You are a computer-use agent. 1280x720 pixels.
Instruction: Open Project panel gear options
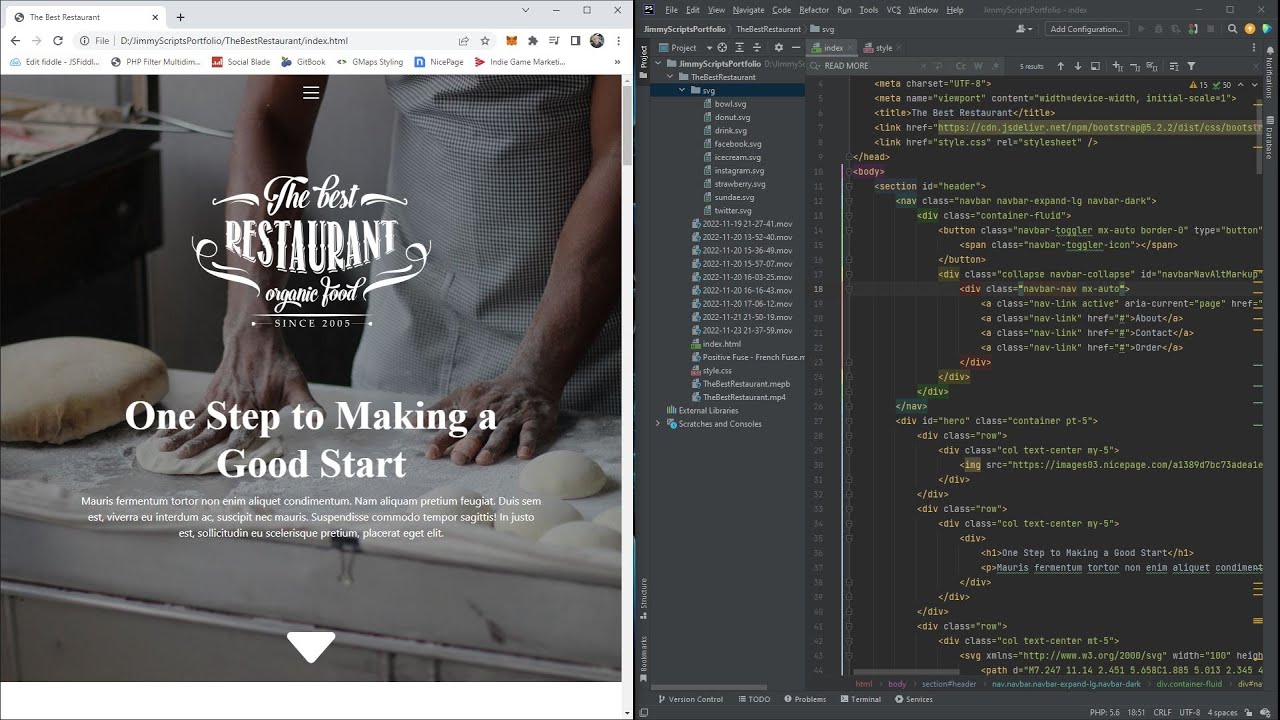779,47
